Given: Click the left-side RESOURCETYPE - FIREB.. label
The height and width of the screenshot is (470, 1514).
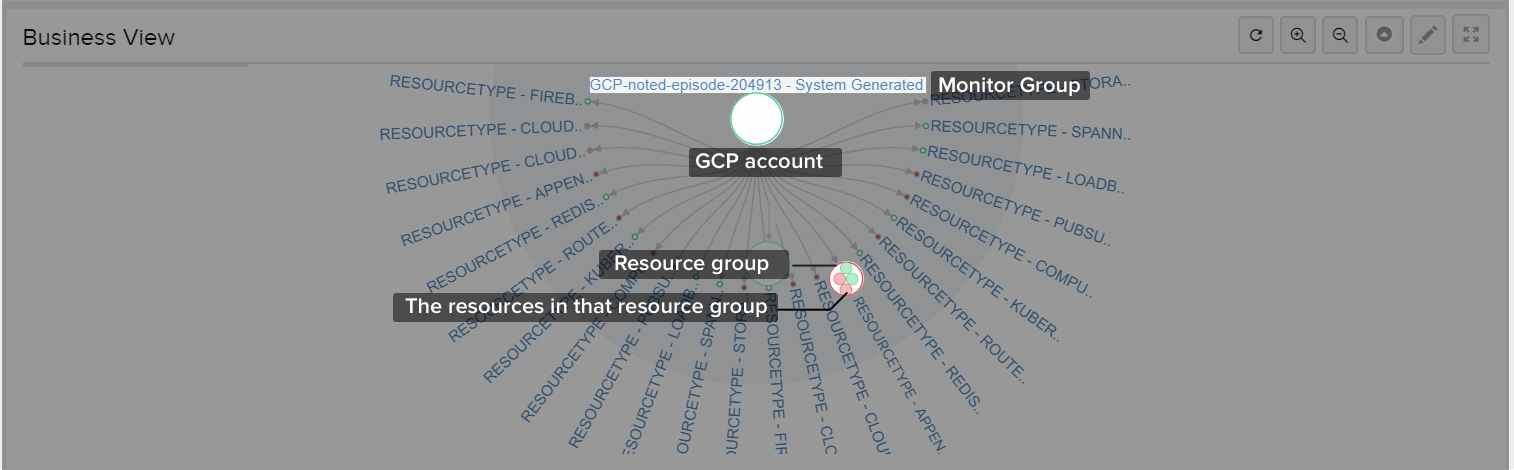Looking at the screenshot, I should pyautogui.click(x=484, y=90).
